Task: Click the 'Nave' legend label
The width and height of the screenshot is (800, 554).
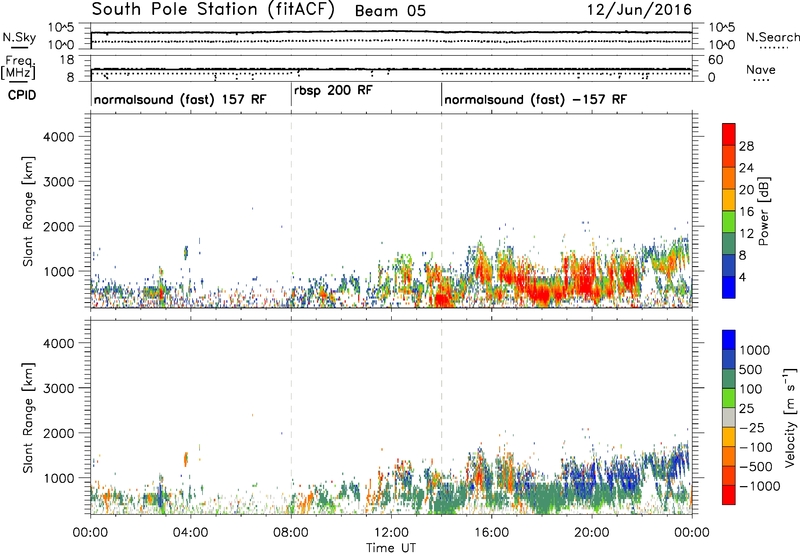Action: click(760, 70)
